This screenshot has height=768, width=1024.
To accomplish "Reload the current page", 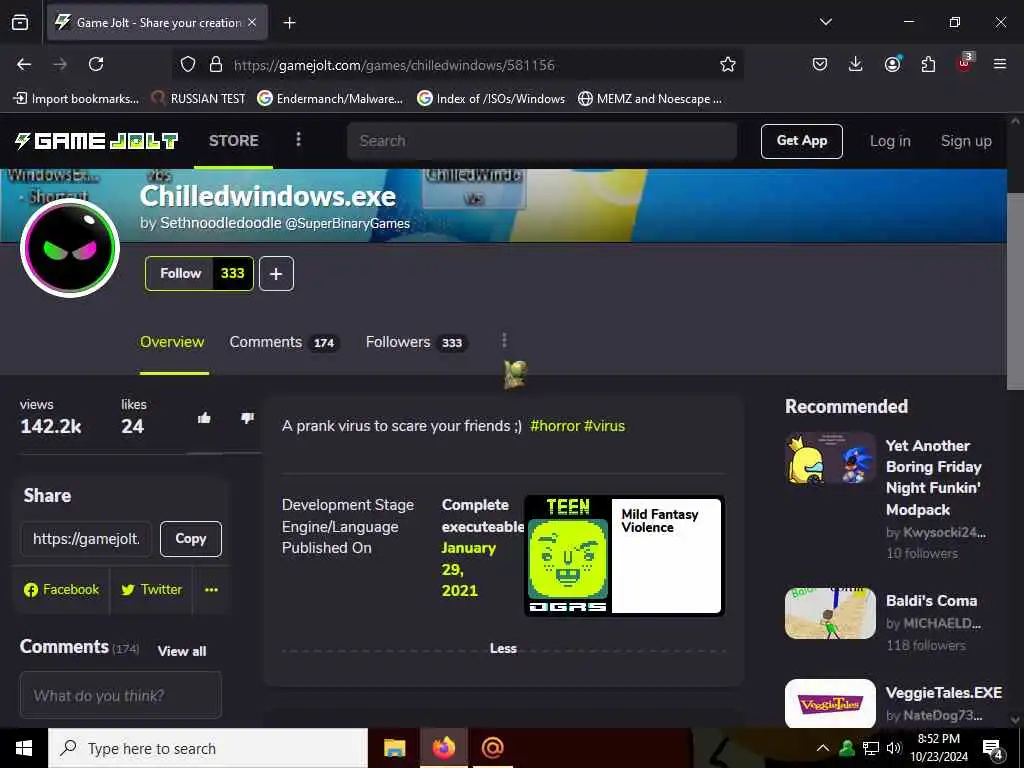I will click(96, 64).
